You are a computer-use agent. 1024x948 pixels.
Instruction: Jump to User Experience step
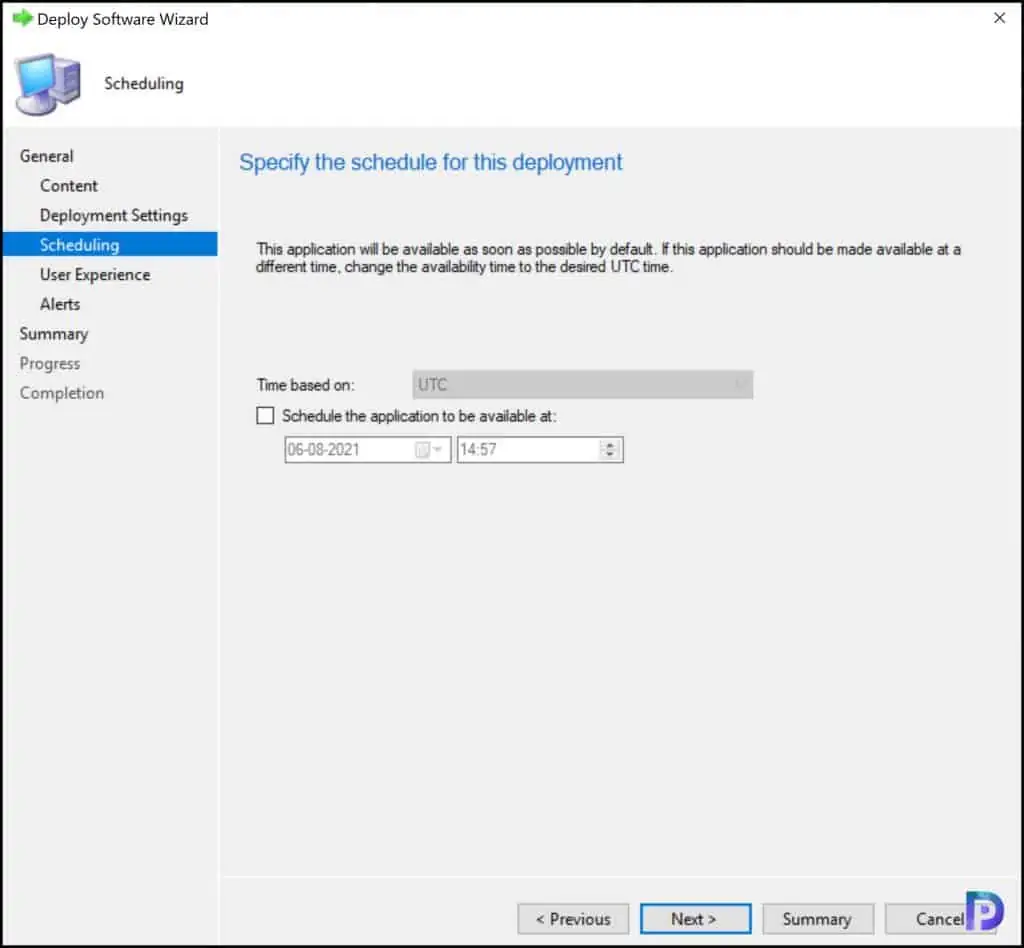tap(95, 275)
